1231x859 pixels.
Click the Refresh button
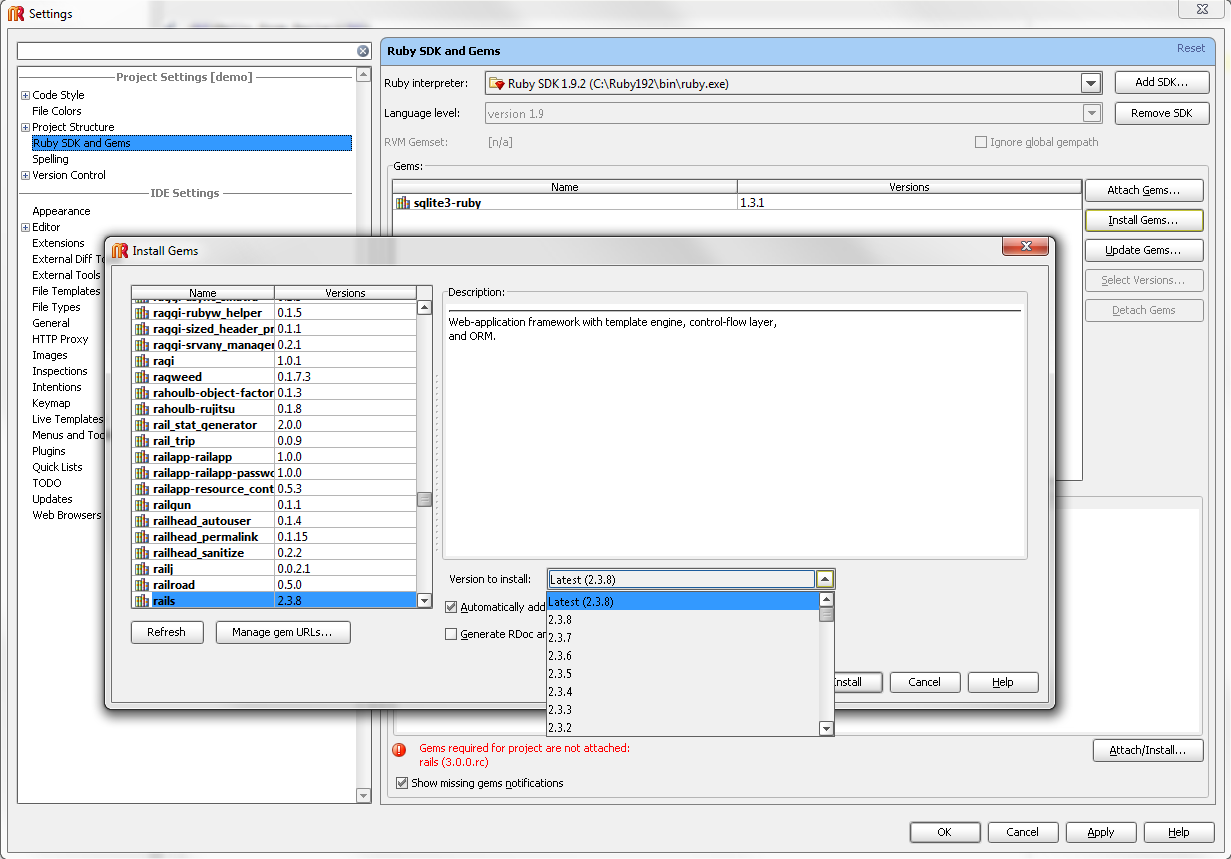[x=166, y=632]
